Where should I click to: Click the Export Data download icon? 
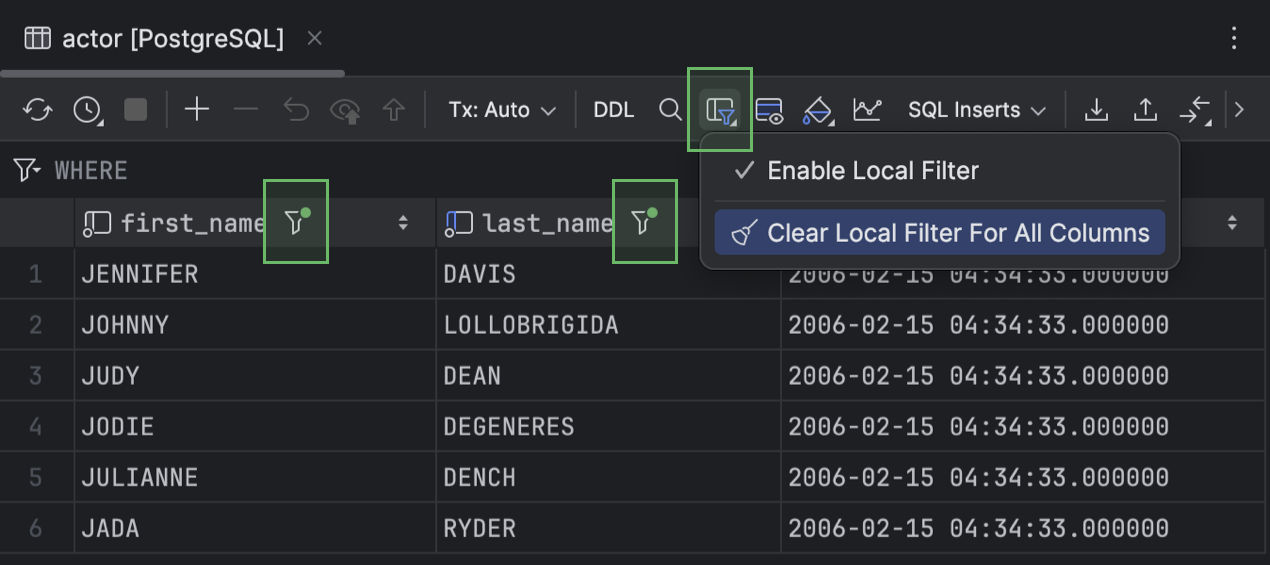tap(1096, 110)
